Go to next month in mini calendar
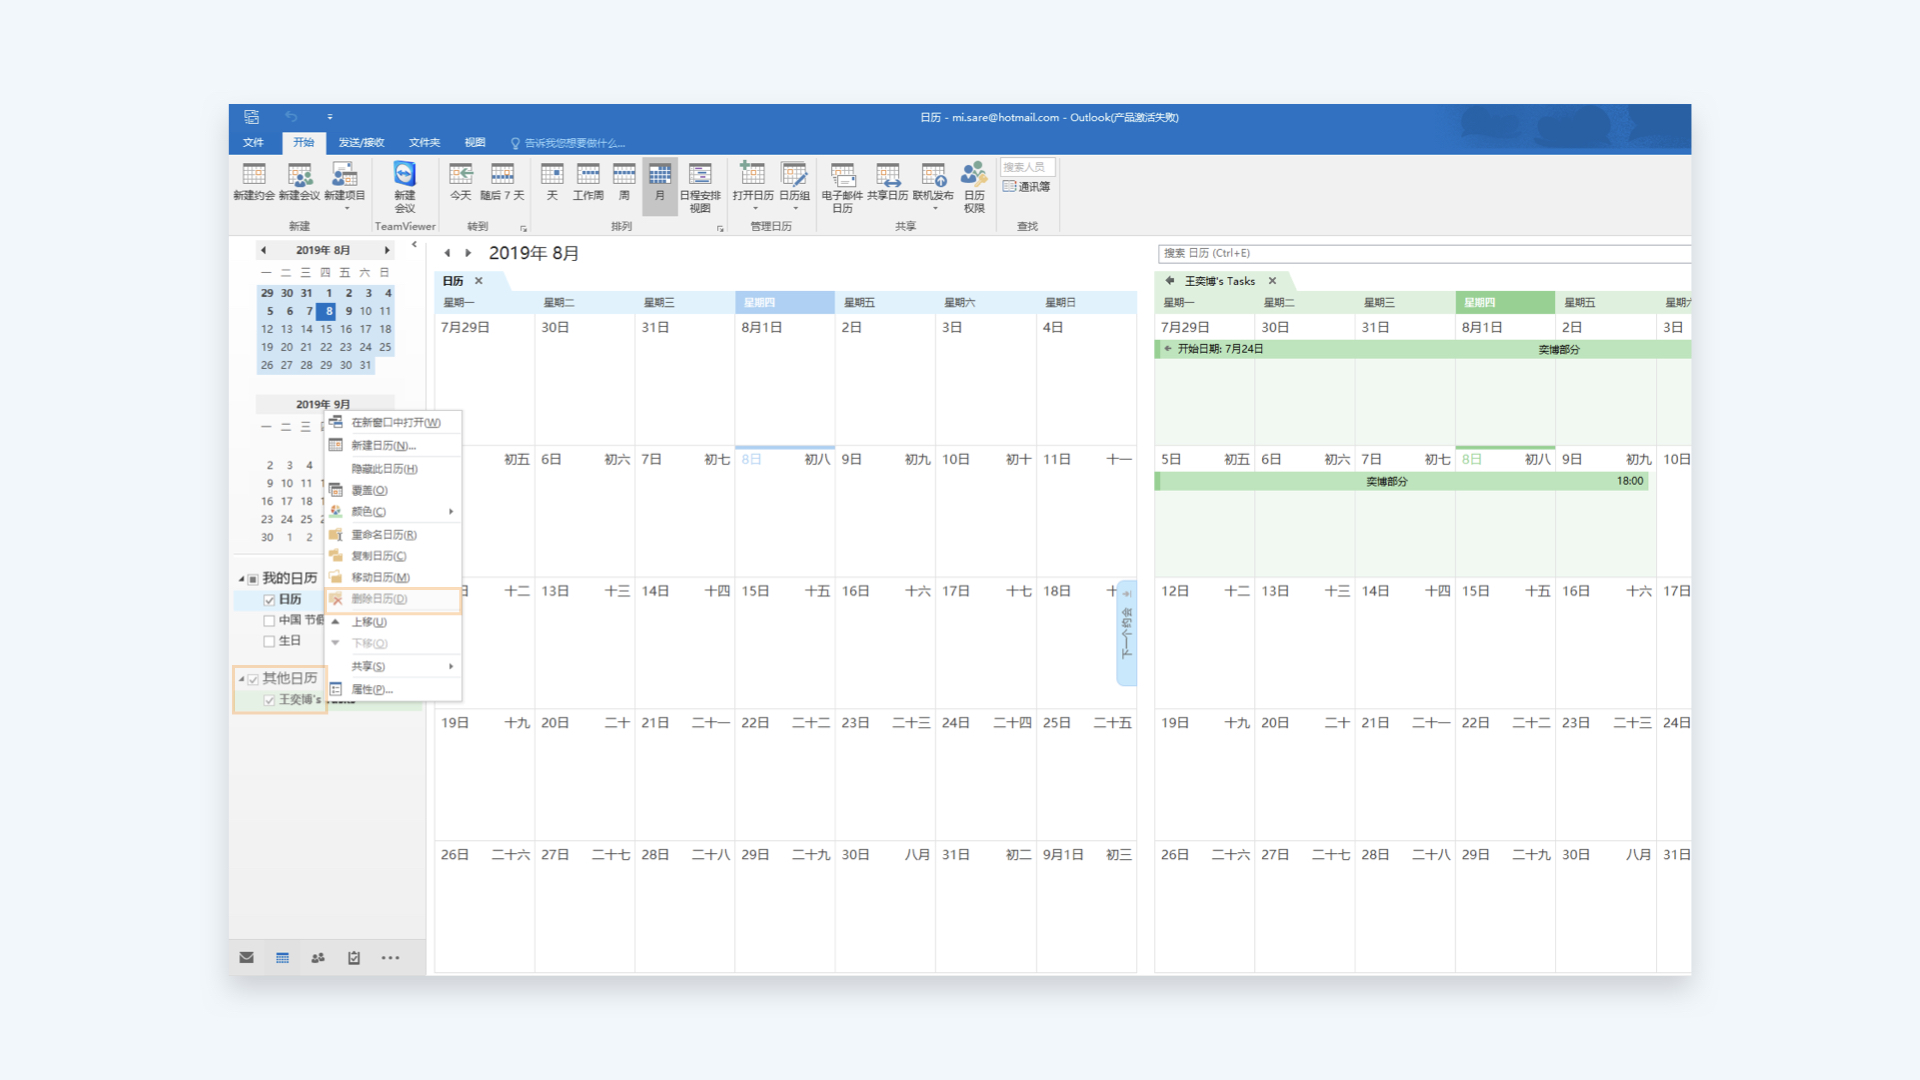 point(387,250)
